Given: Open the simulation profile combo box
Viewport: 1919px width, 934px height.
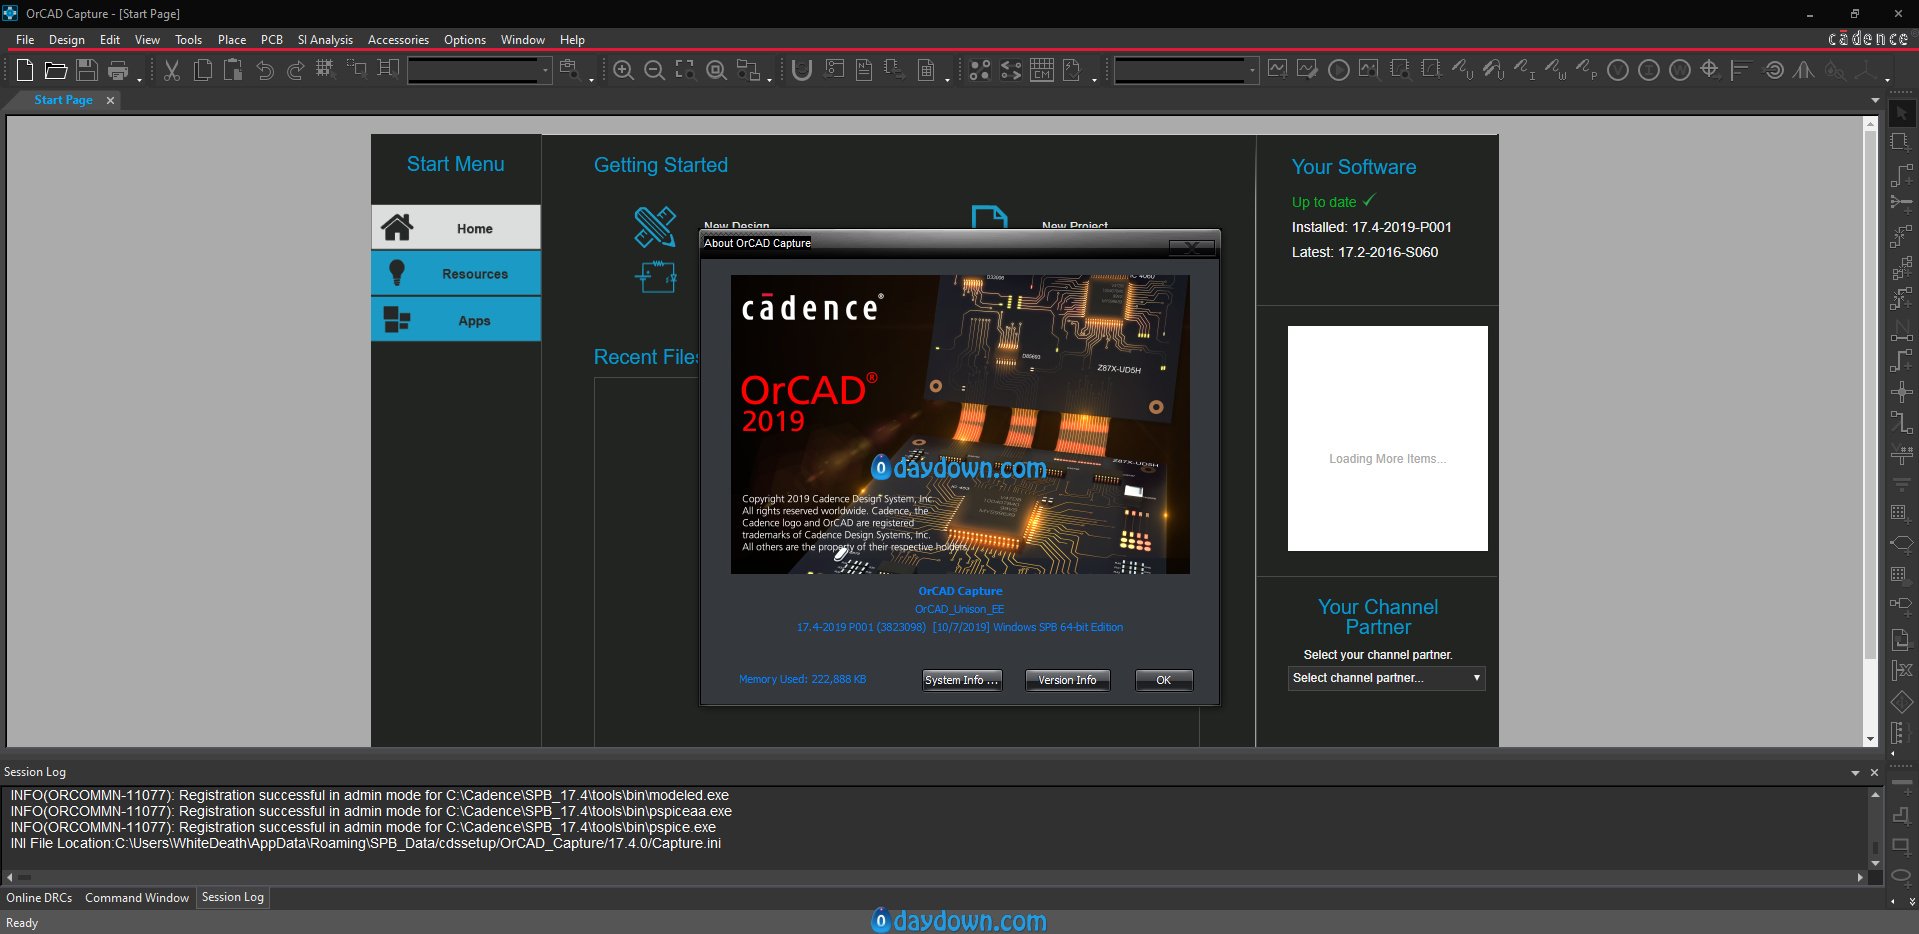Looking at the screenshot, I should coord(1186,70).
